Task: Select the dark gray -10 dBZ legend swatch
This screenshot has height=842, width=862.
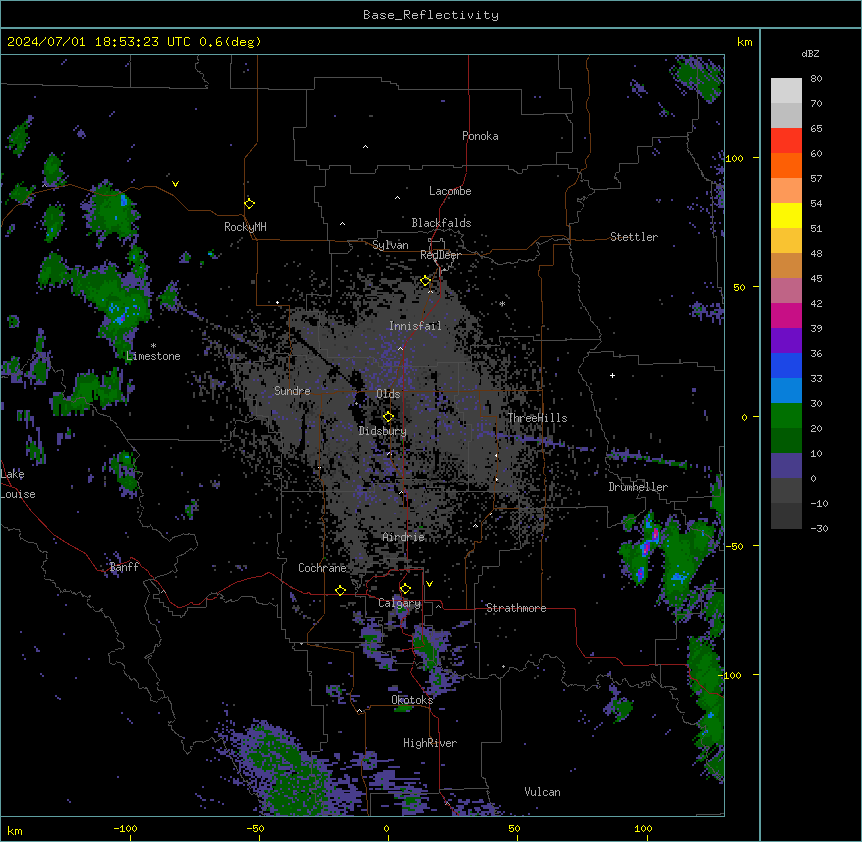Action: tap(786, 516)
